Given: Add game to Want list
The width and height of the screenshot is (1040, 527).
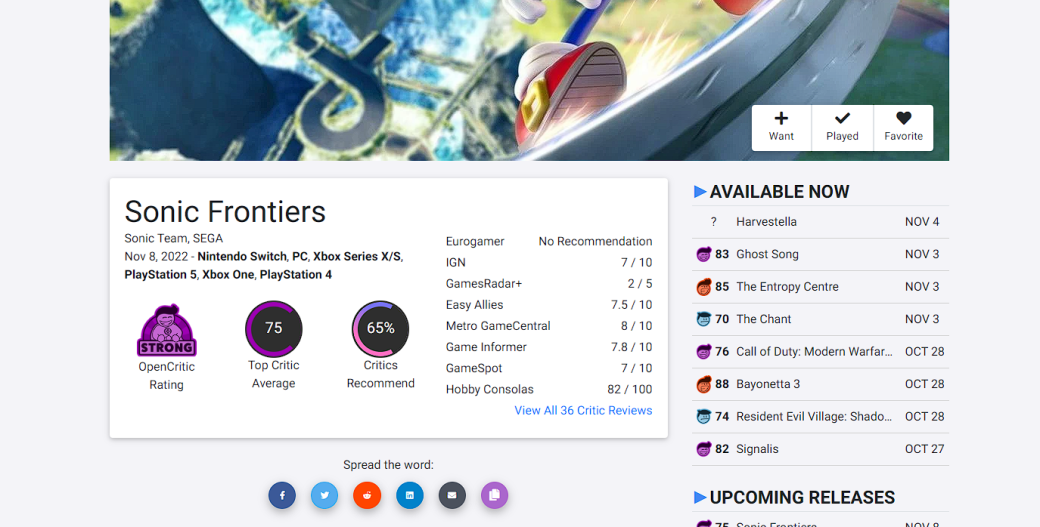Looking at the screenshot, I should point(781,127).
